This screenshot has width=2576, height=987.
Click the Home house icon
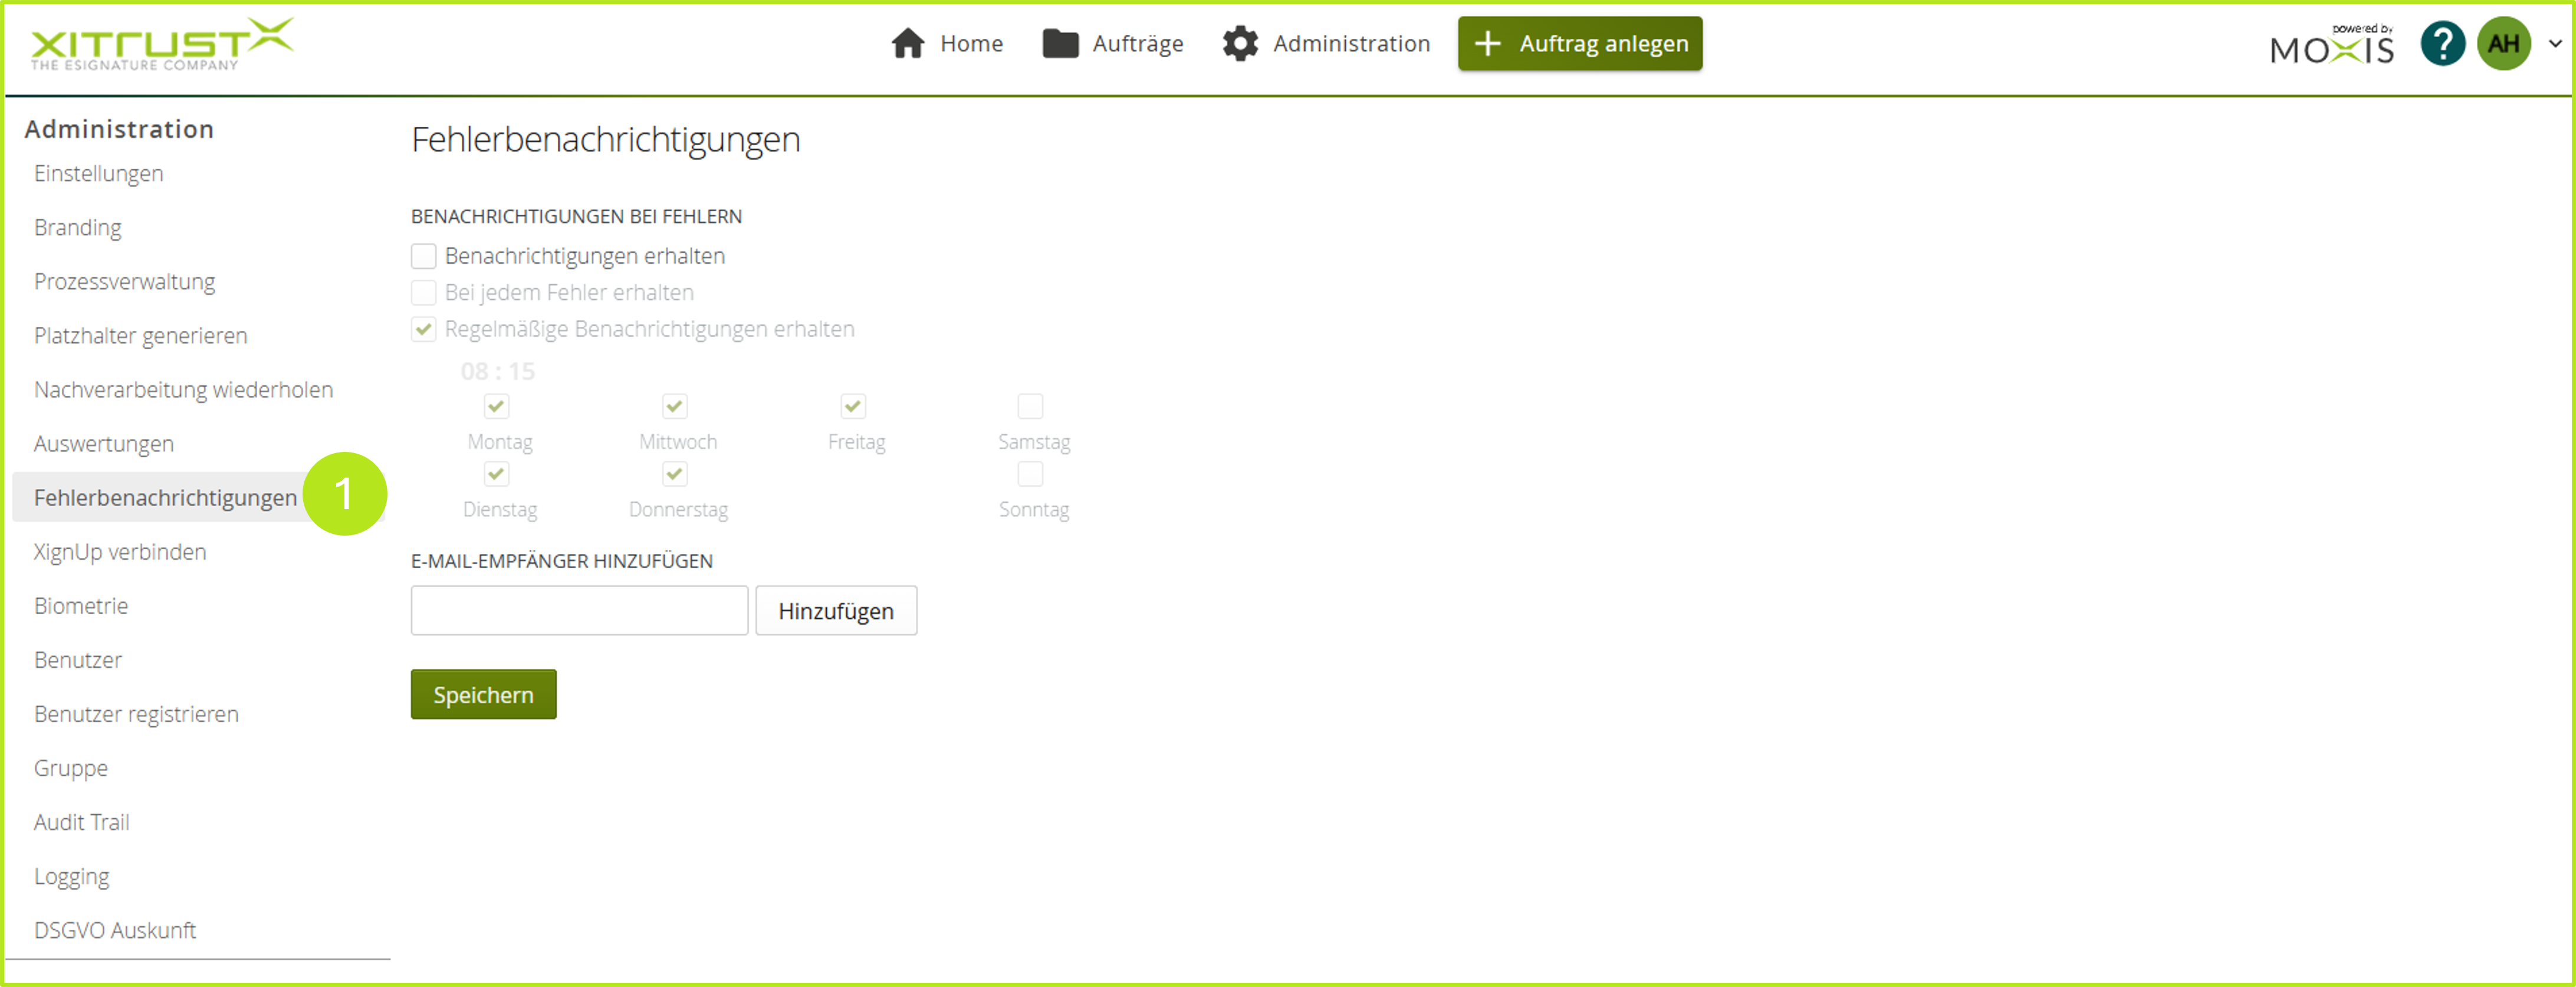pos(907,44)
